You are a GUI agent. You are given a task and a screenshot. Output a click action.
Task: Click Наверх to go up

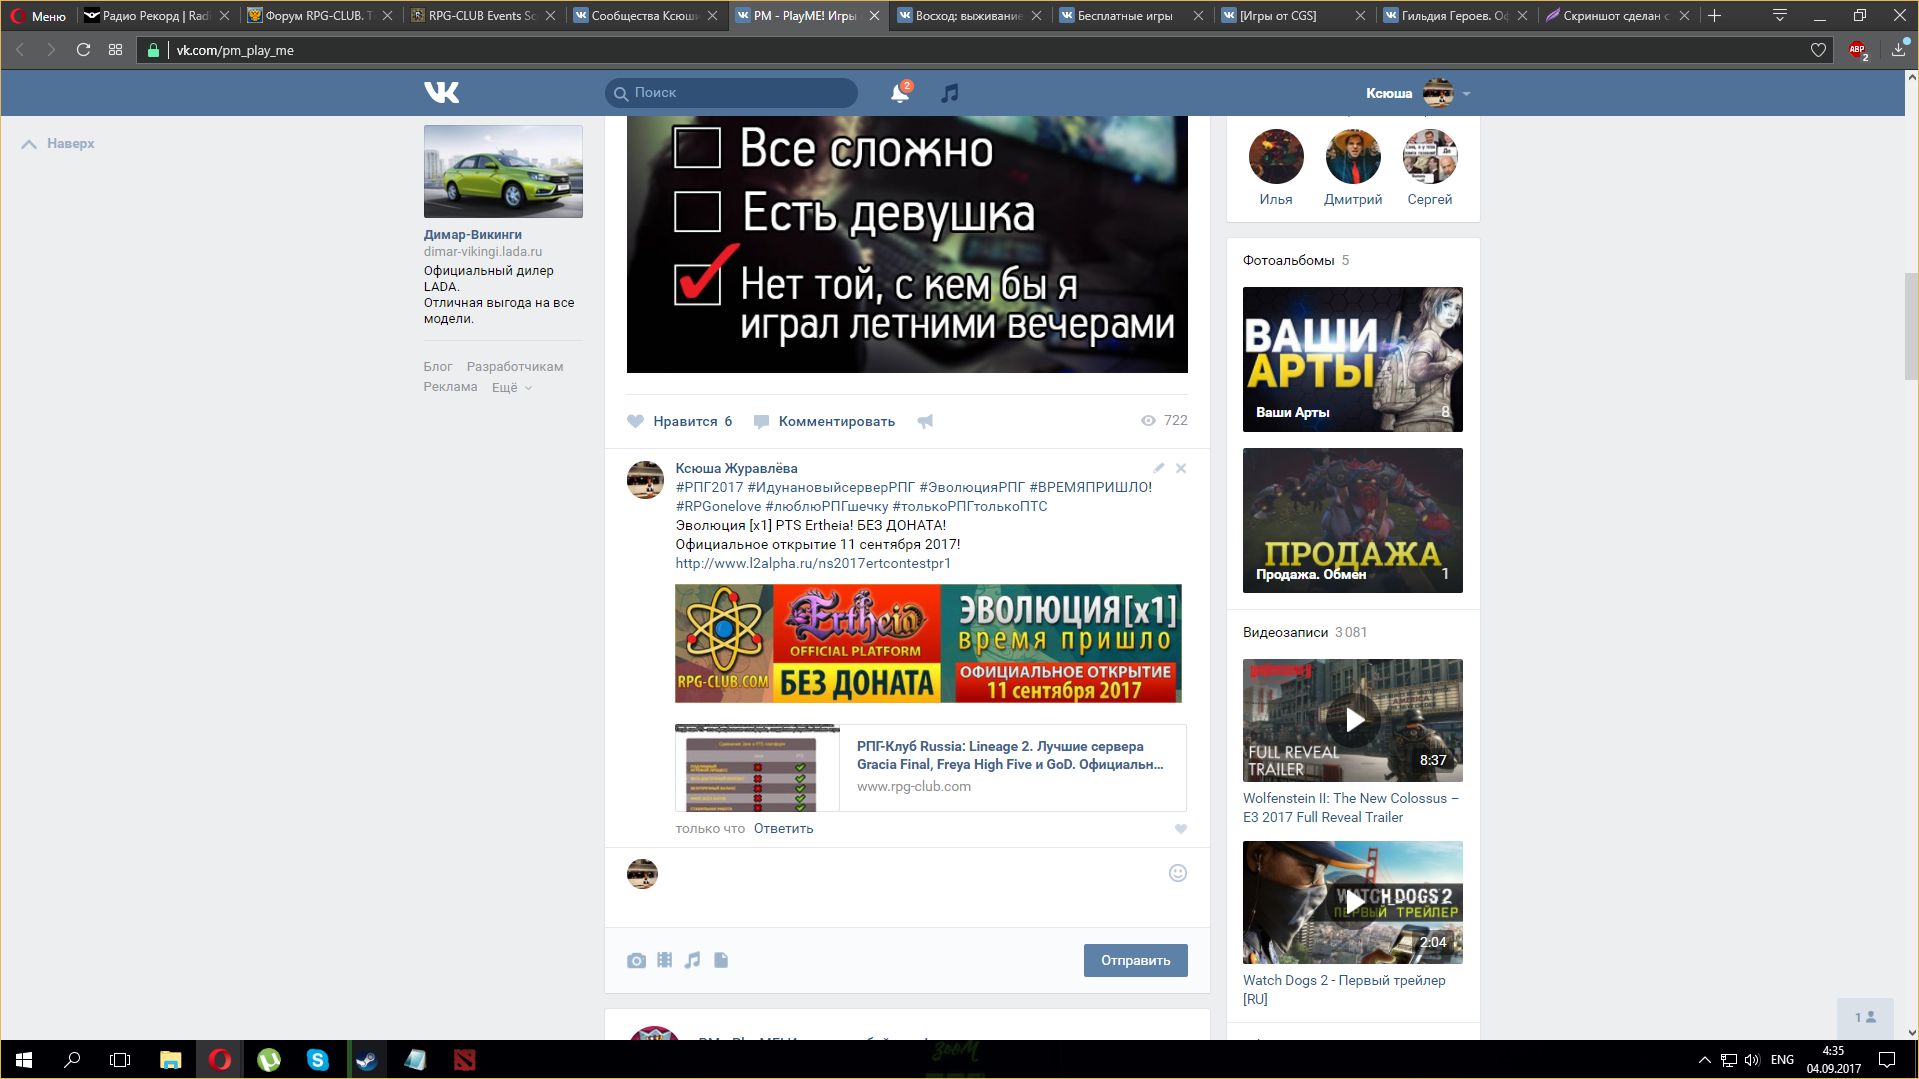click(x=58, y=144)
